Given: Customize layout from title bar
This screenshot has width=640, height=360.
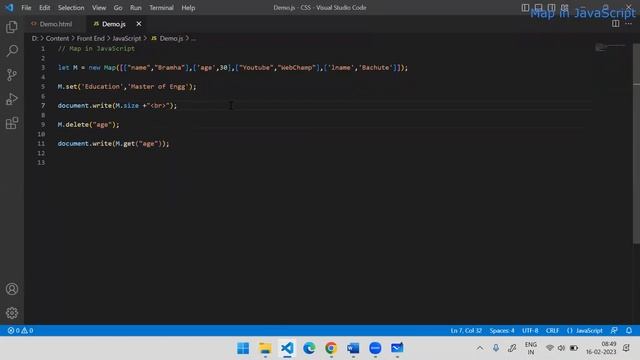Looking at the screenshot, I should [x=564, y=7].
